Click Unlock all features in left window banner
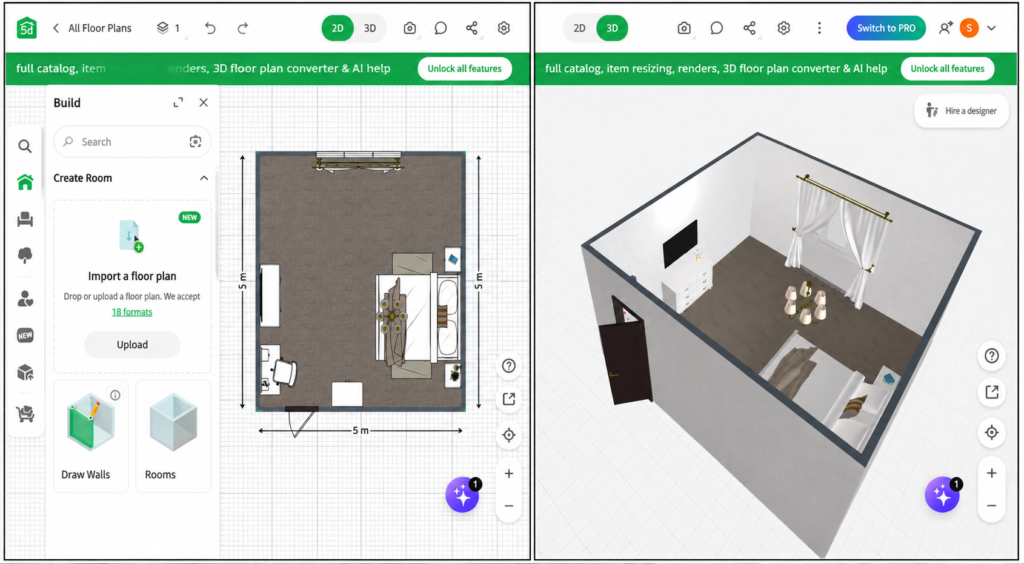 pyautogui.click(x=464, y=69)
